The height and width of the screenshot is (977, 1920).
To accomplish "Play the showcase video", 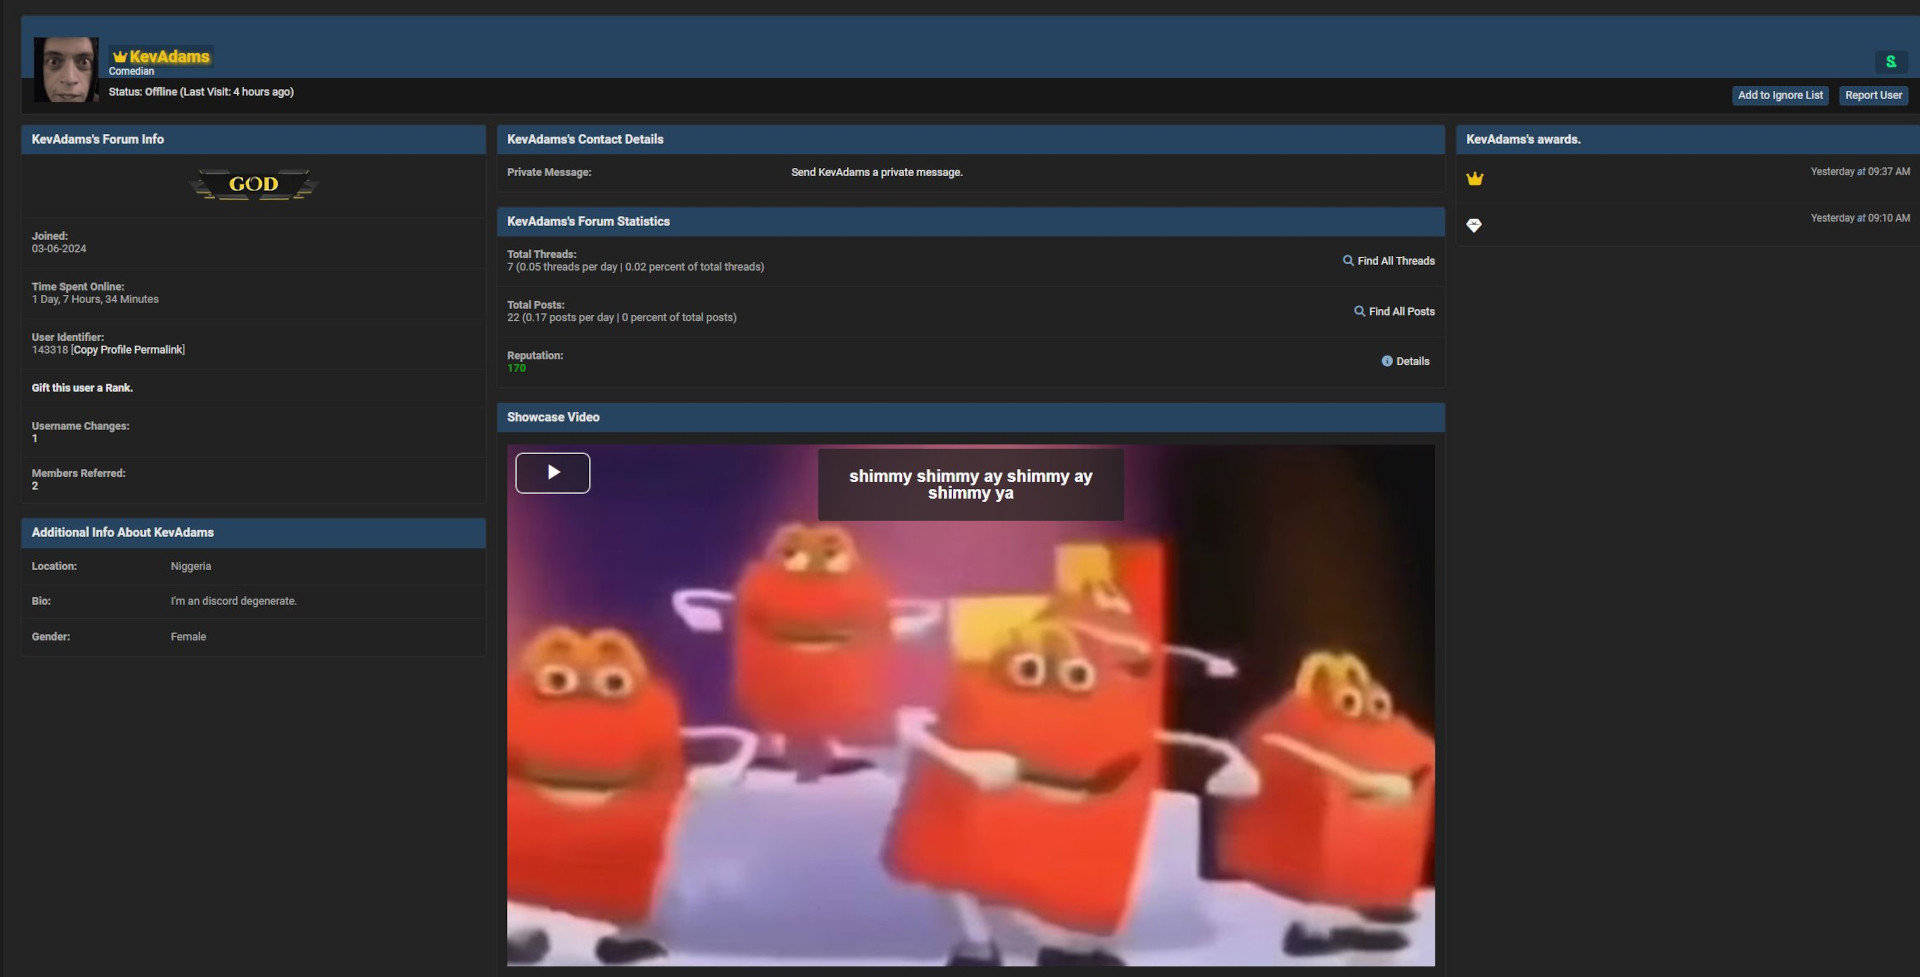I will pos(553,473).
